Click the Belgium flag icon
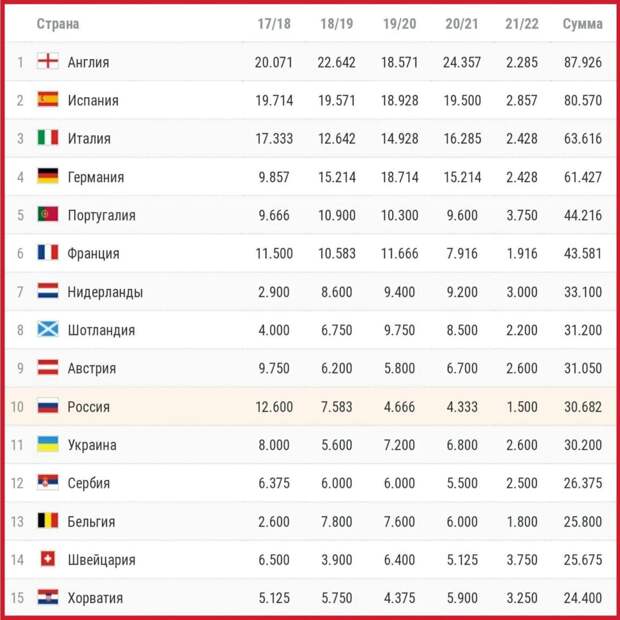This screenshot has width=620, height=620. (x=48, y=520)
